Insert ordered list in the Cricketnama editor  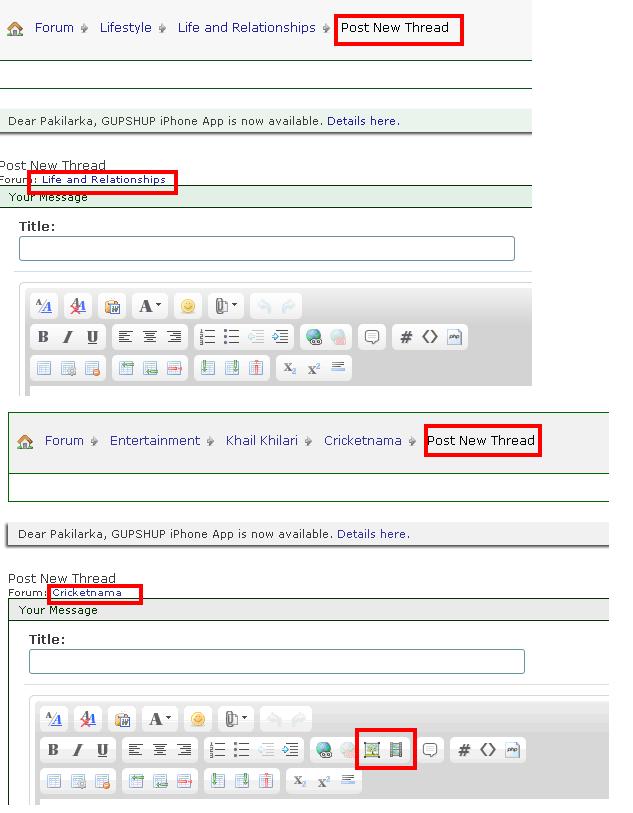click(217, 750)
